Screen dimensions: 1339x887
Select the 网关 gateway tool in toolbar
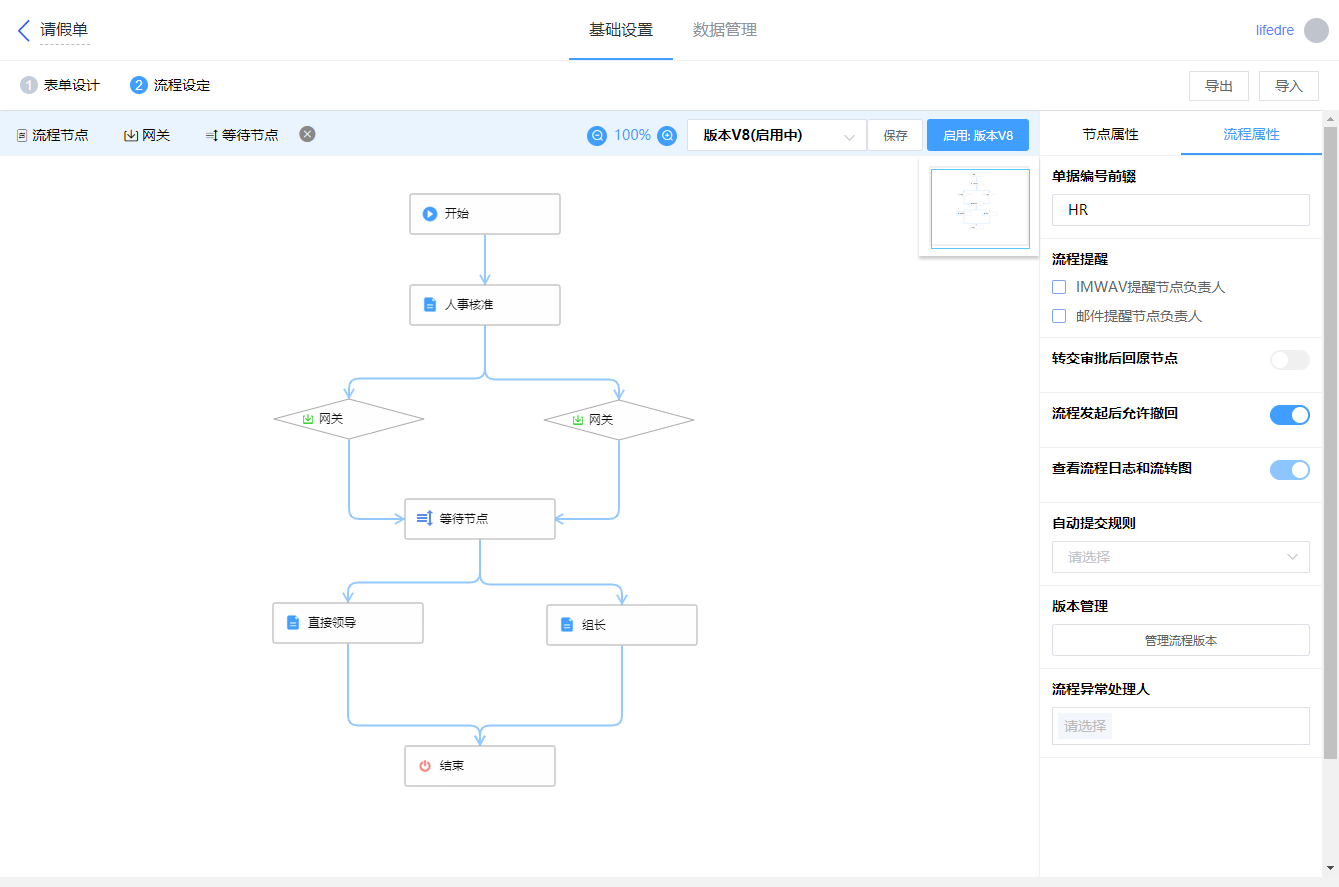pyautogui.click(x=147, y=135)
